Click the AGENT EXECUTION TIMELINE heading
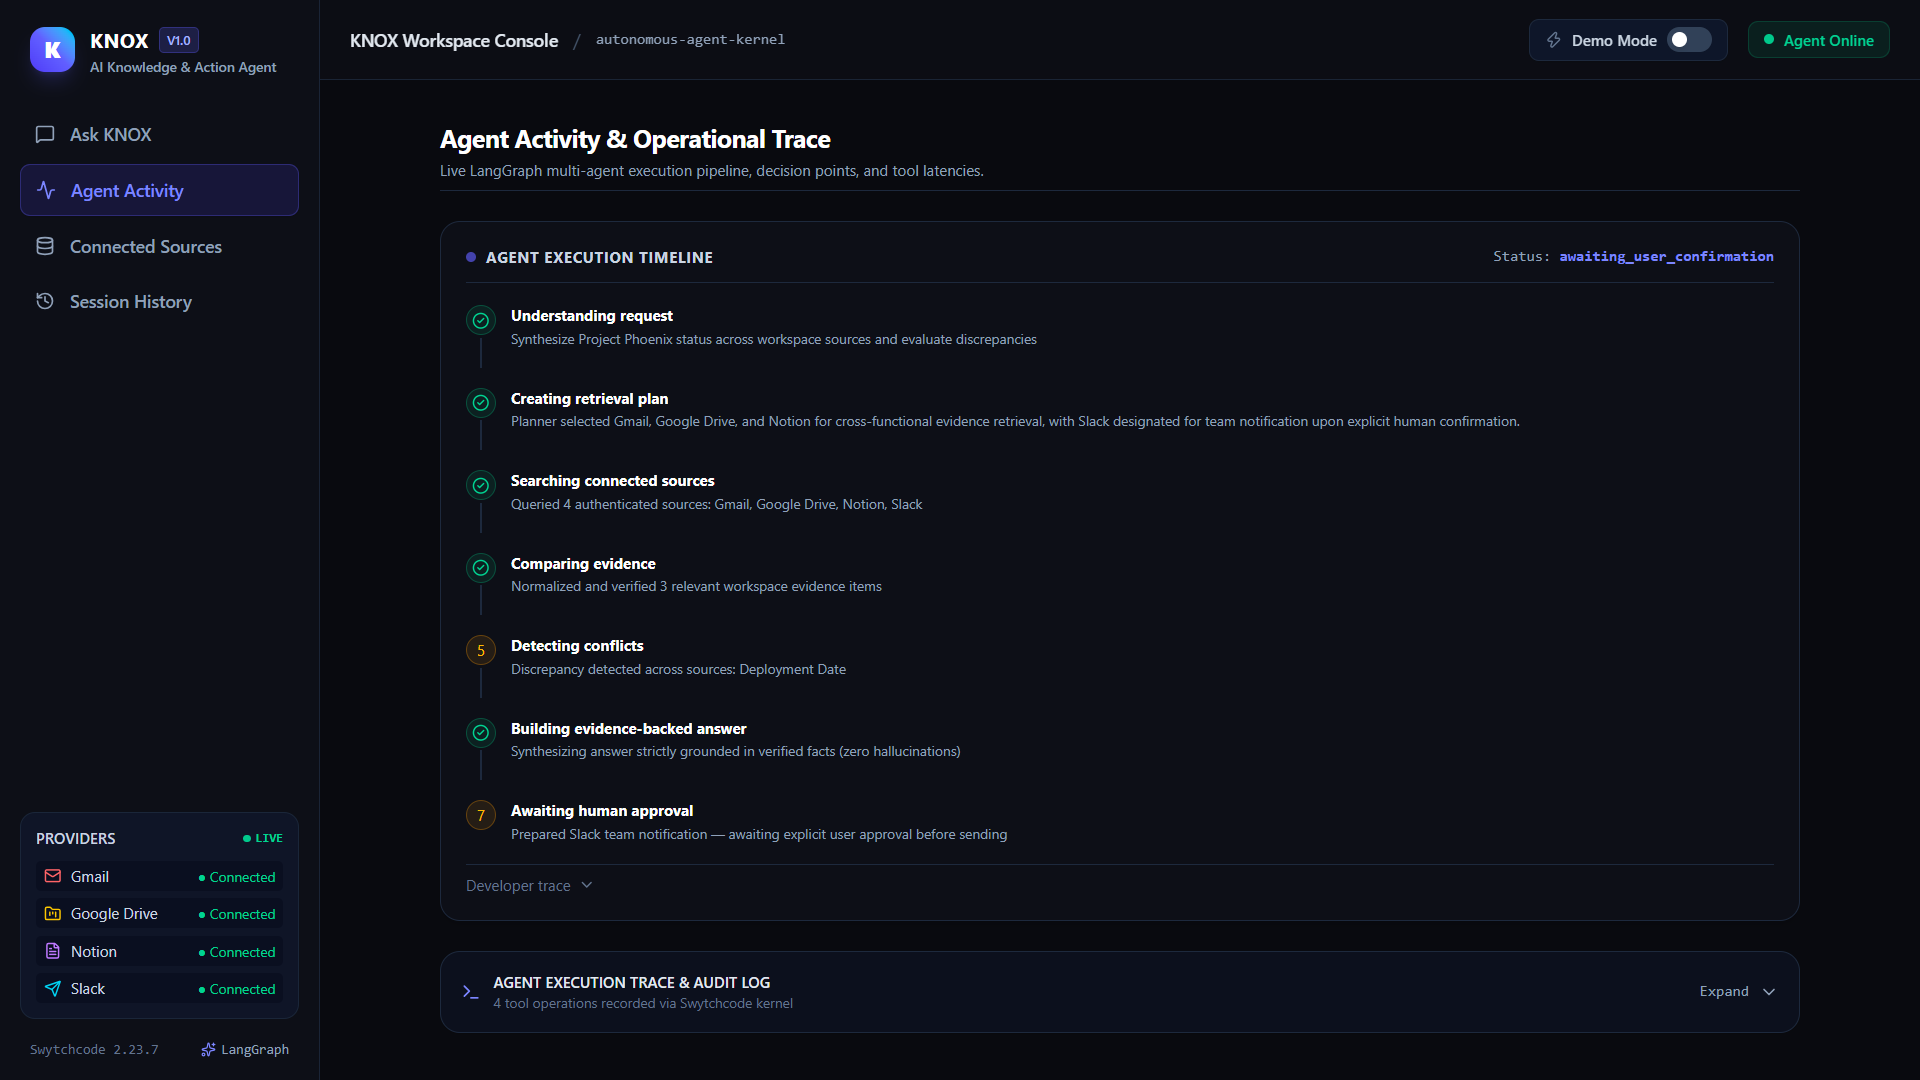The height and width of the screenshot is (1080, 1920). tap(599, 257)
